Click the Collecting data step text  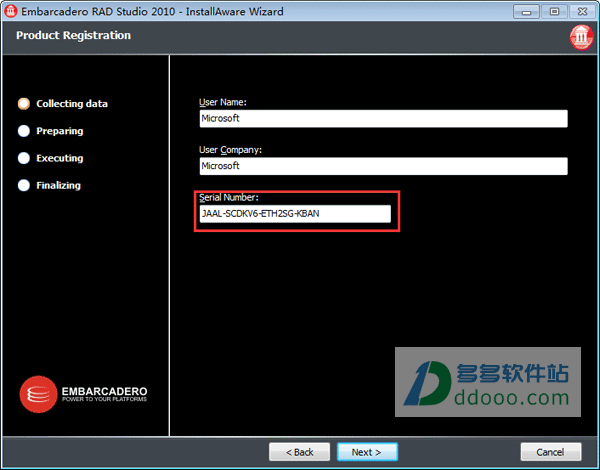(x=72, y=104)
